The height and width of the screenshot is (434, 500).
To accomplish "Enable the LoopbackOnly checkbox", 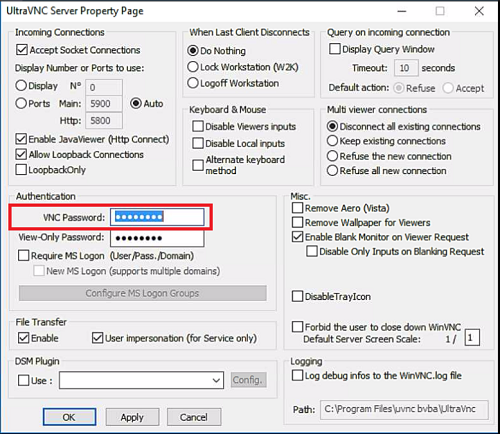I will 21,170.
